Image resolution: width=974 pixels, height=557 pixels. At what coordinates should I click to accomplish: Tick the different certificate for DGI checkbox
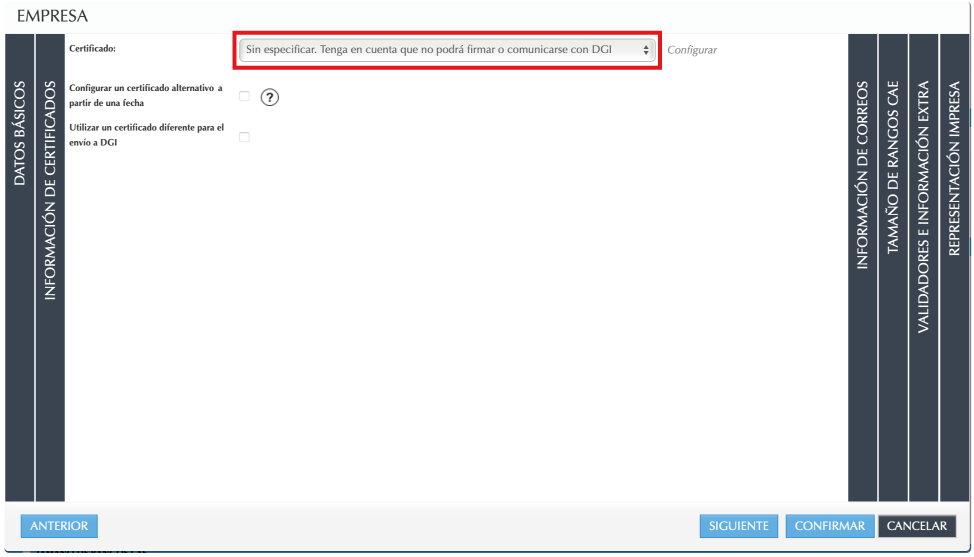pos(244,136)
